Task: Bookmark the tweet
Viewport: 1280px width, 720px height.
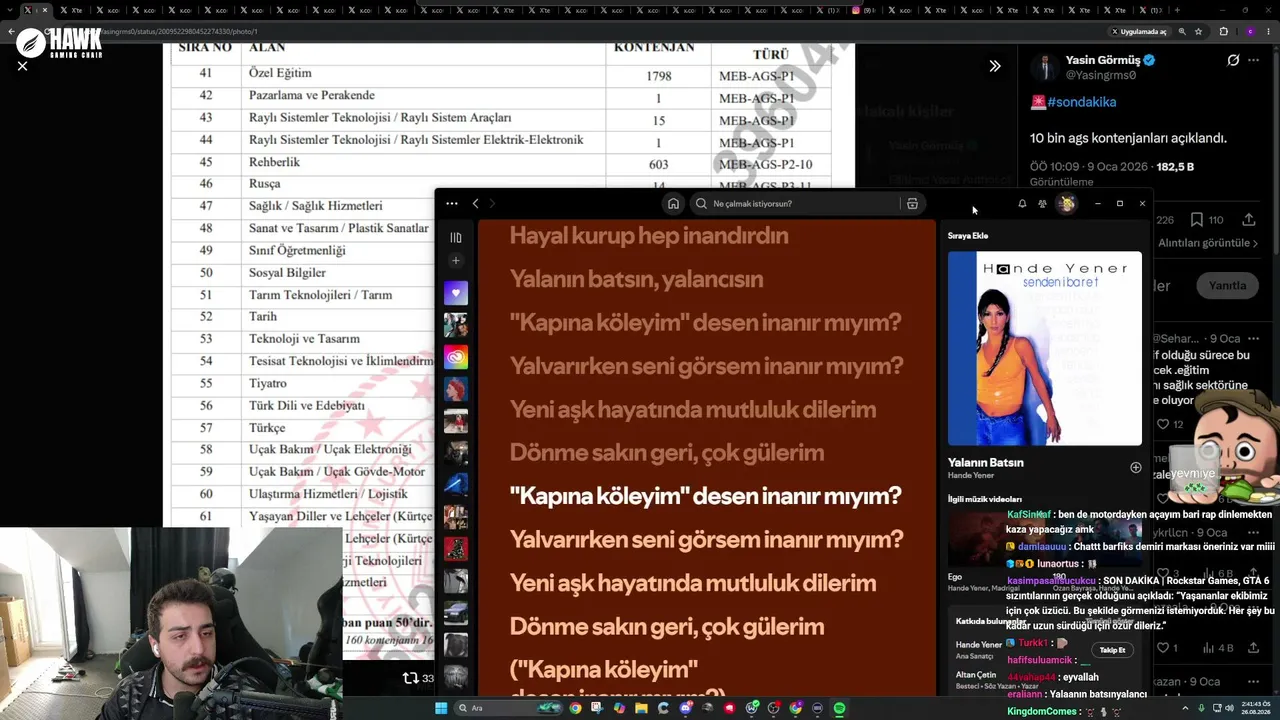Action: 1195,220
